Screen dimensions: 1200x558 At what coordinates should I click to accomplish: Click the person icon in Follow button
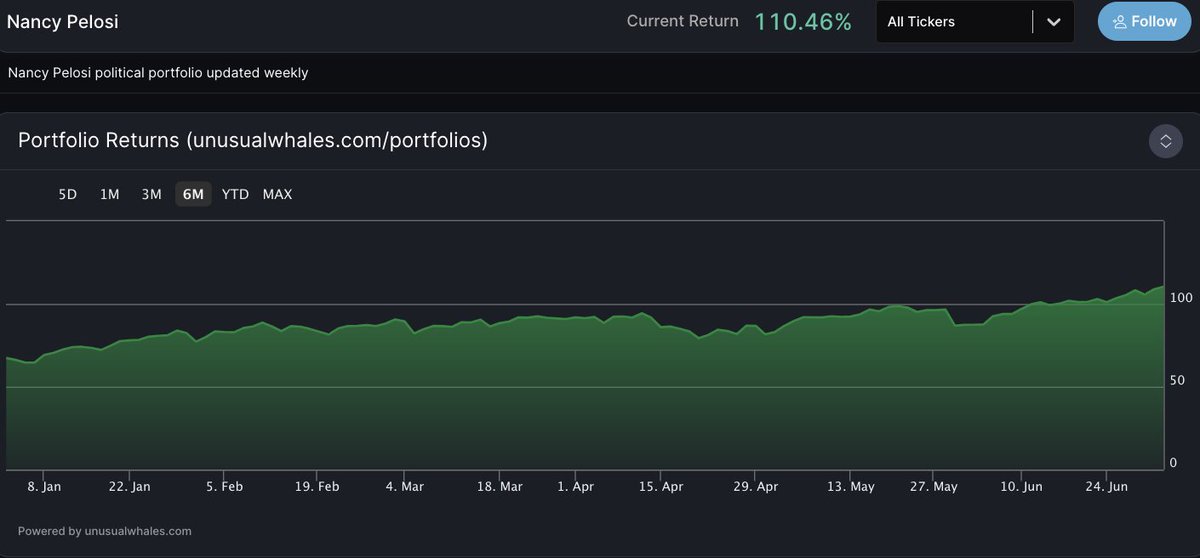click(x=1119, y=21)
